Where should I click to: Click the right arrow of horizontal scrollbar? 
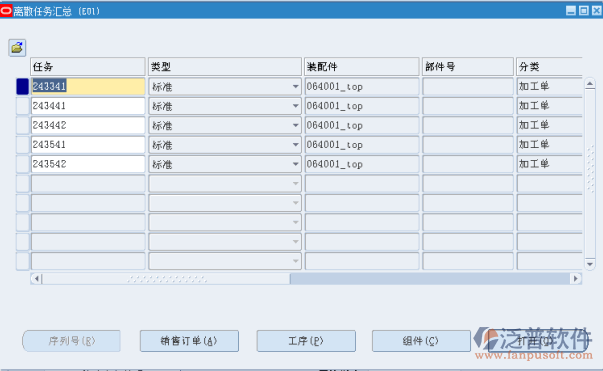pyautogui.click(x=576, y=279)
